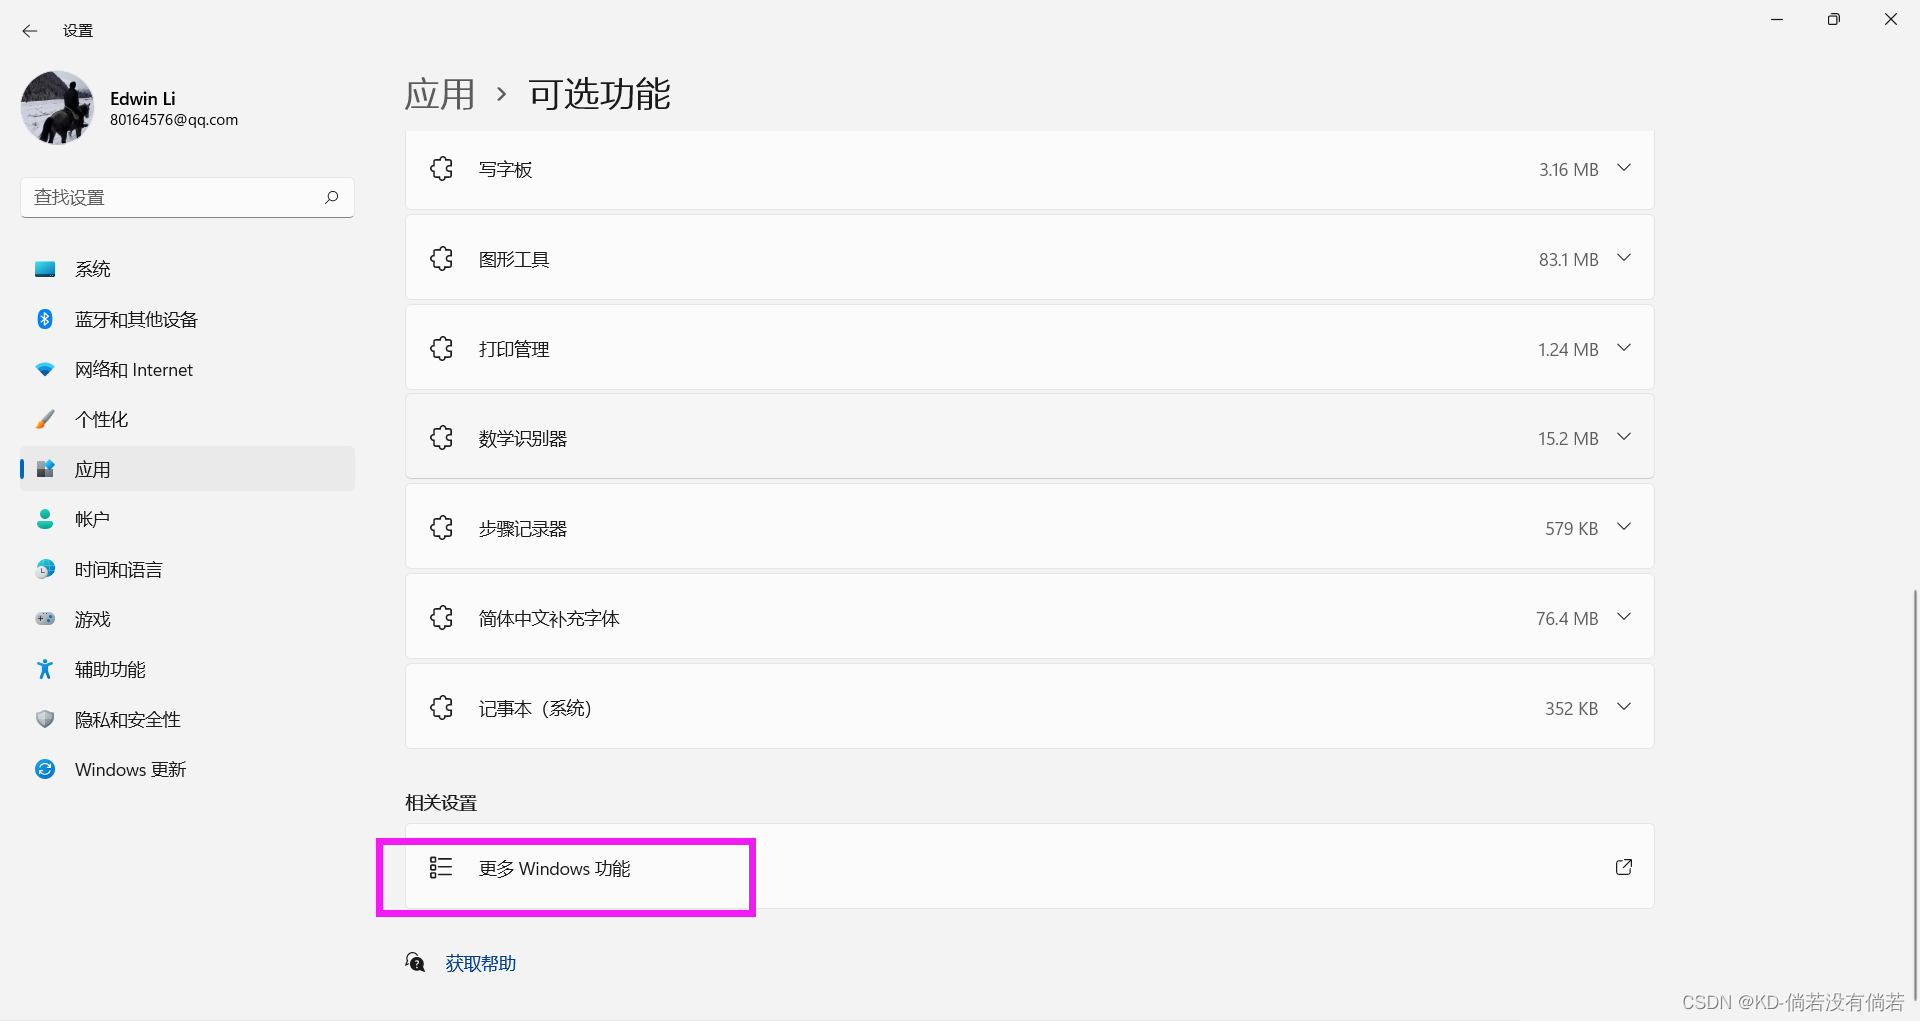Viewport: 1920px width, 1021px height.
Task: Open 游戏 category
Action: tap(187, 619)
